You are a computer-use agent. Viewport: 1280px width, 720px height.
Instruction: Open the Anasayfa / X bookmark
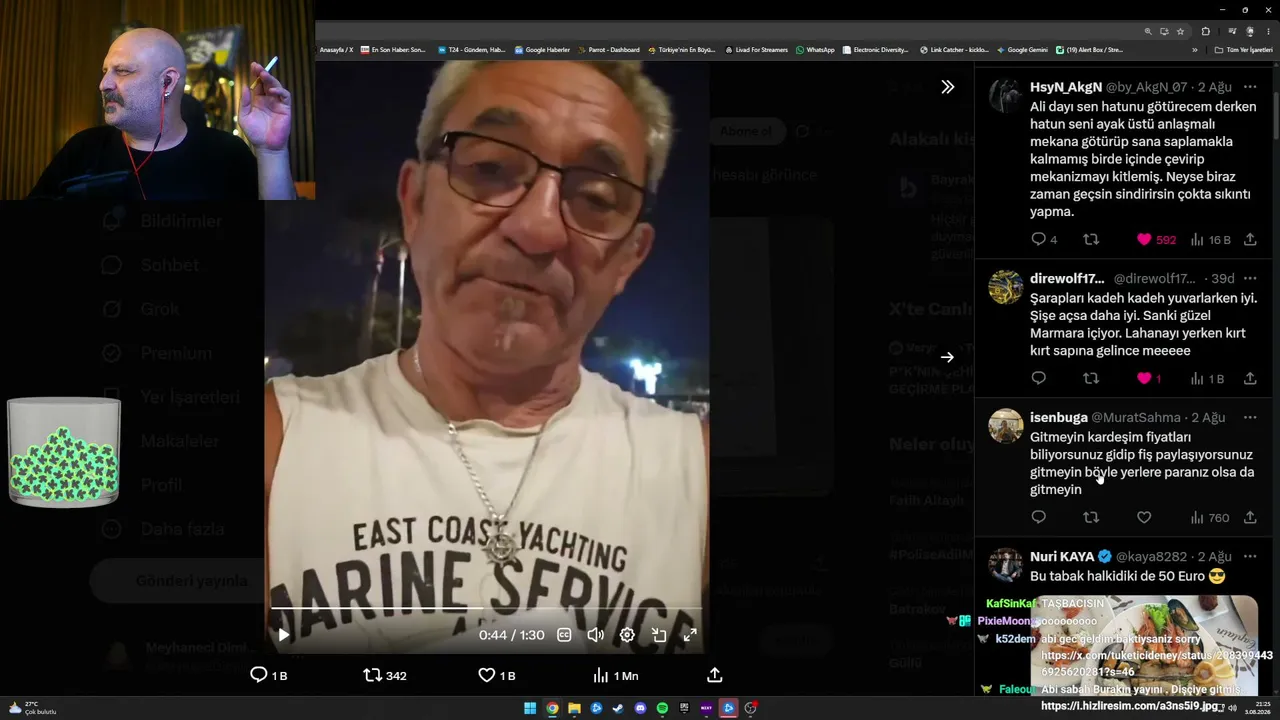pyautogui.click(x=336, y=50)
